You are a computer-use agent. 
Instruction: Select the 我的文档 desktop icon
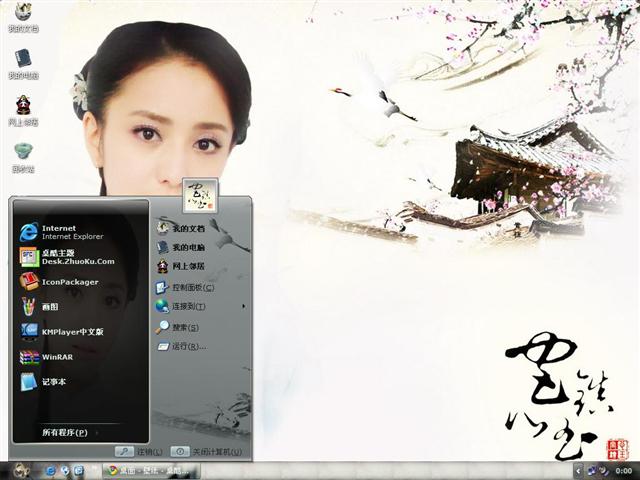[23, 17]
